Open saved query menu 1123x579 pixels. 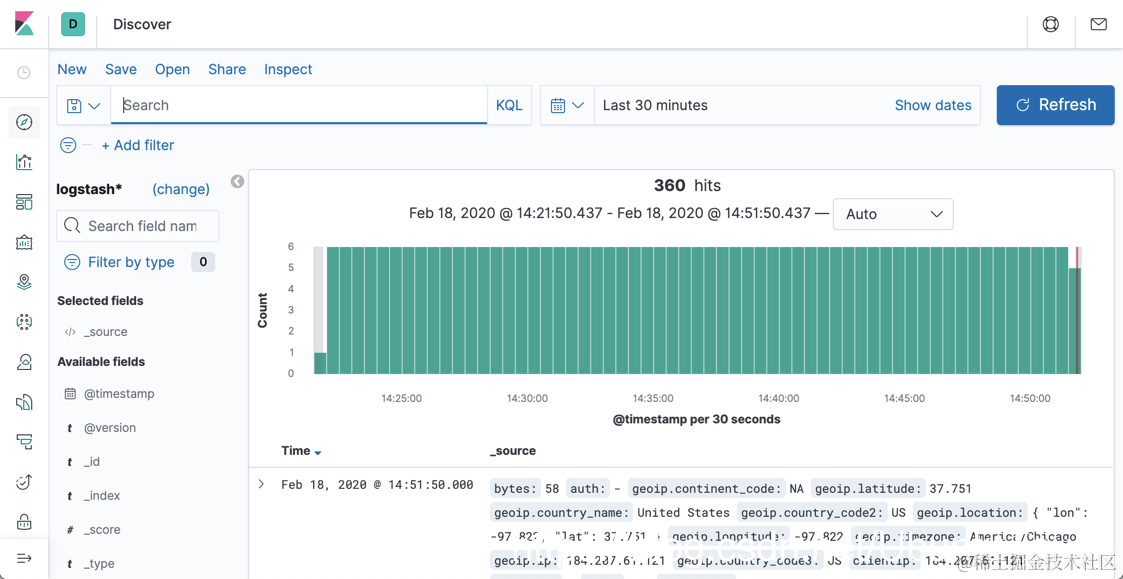84,106
